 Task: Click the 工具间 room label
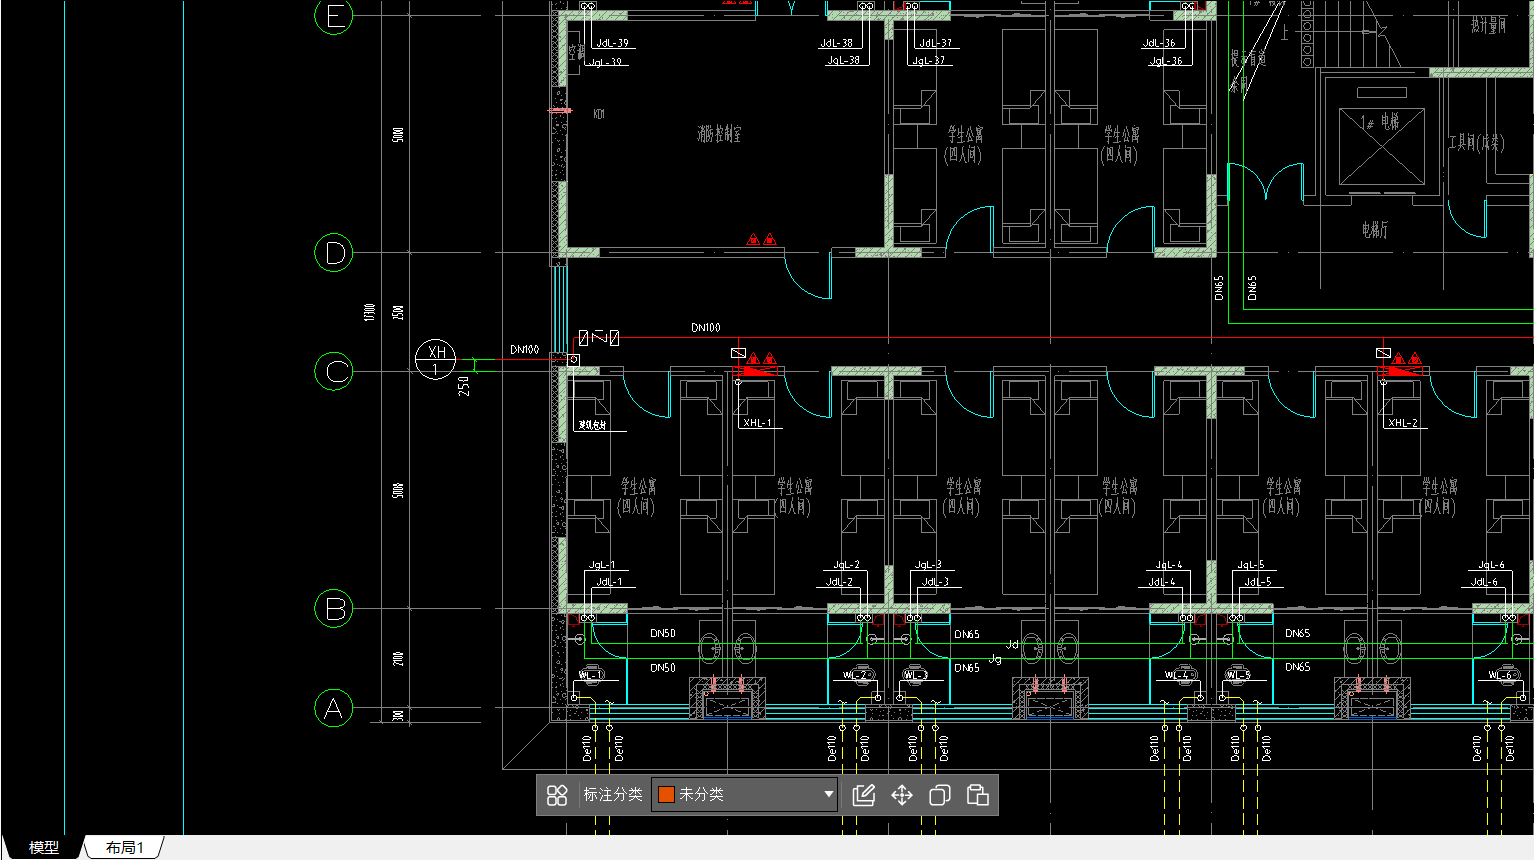[x=1476, y=143]
